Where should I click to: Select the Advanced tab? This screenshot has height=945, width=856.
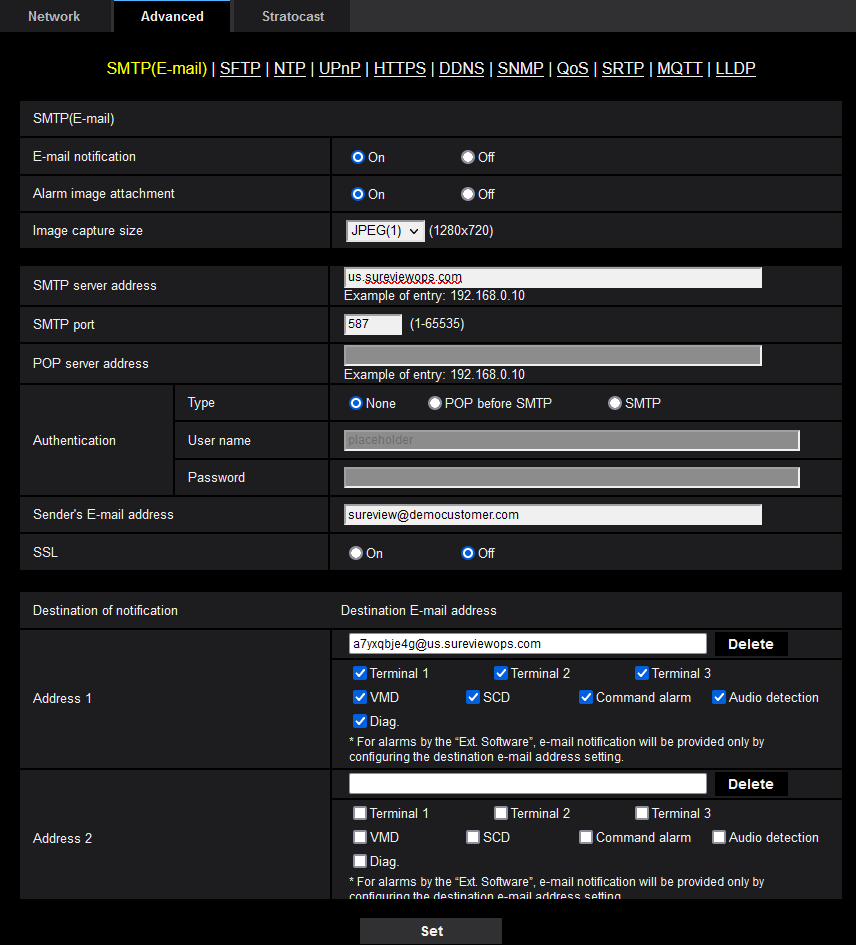[172, 16]
